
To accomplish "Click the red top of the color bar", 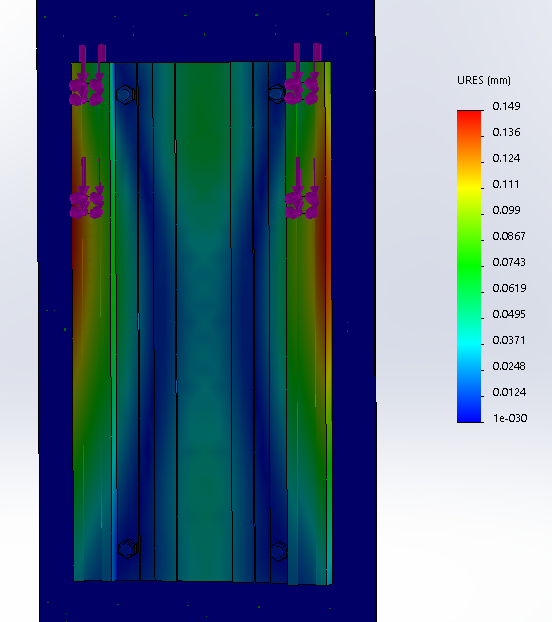I will (469, 117).
